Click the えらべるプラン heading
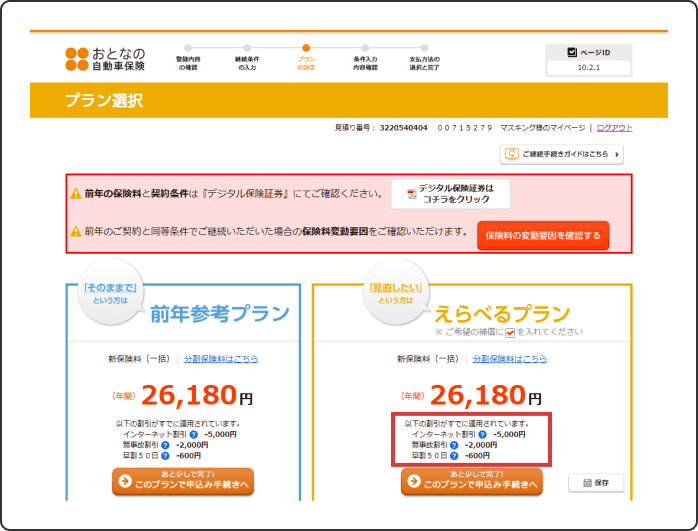The height and width of the screenshot is (531, 698). pos(502,314)
